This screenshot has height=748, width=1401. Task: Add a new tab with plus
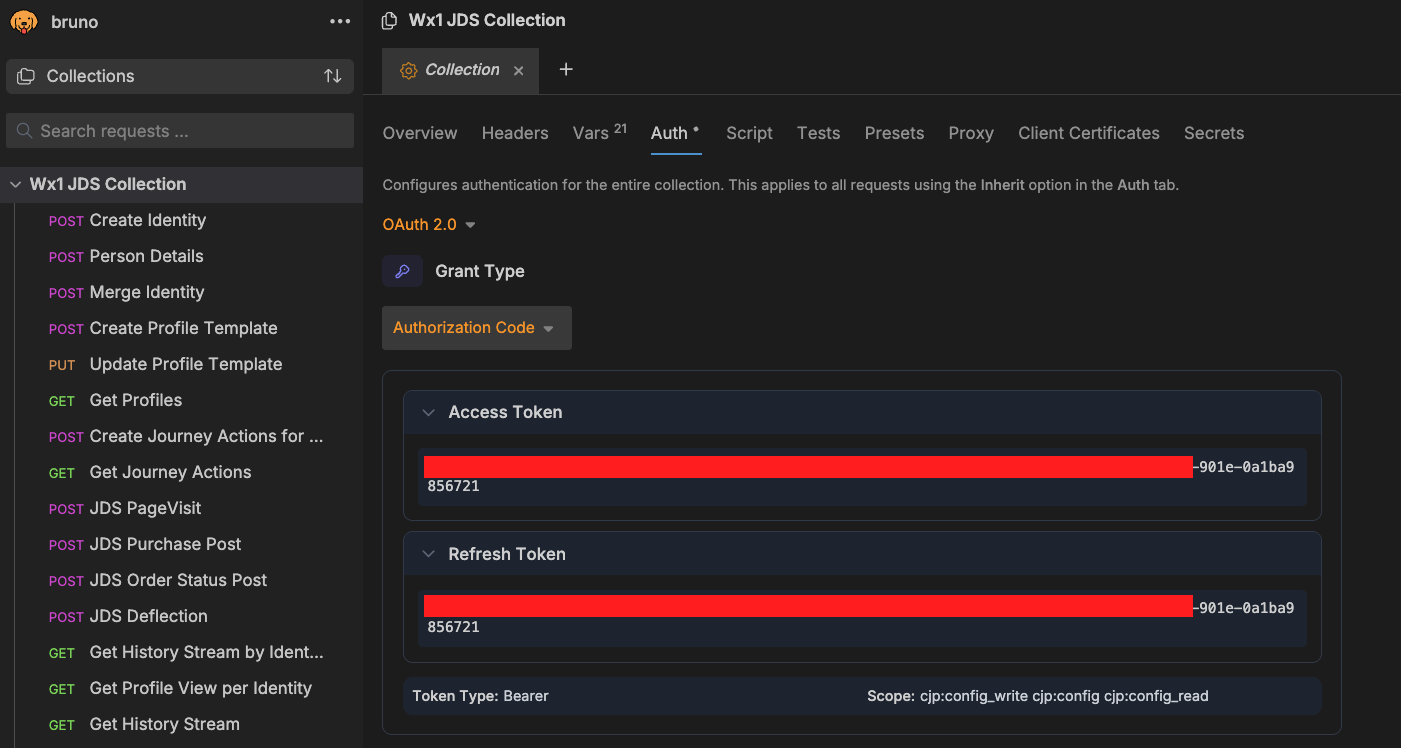click(566, 69)
